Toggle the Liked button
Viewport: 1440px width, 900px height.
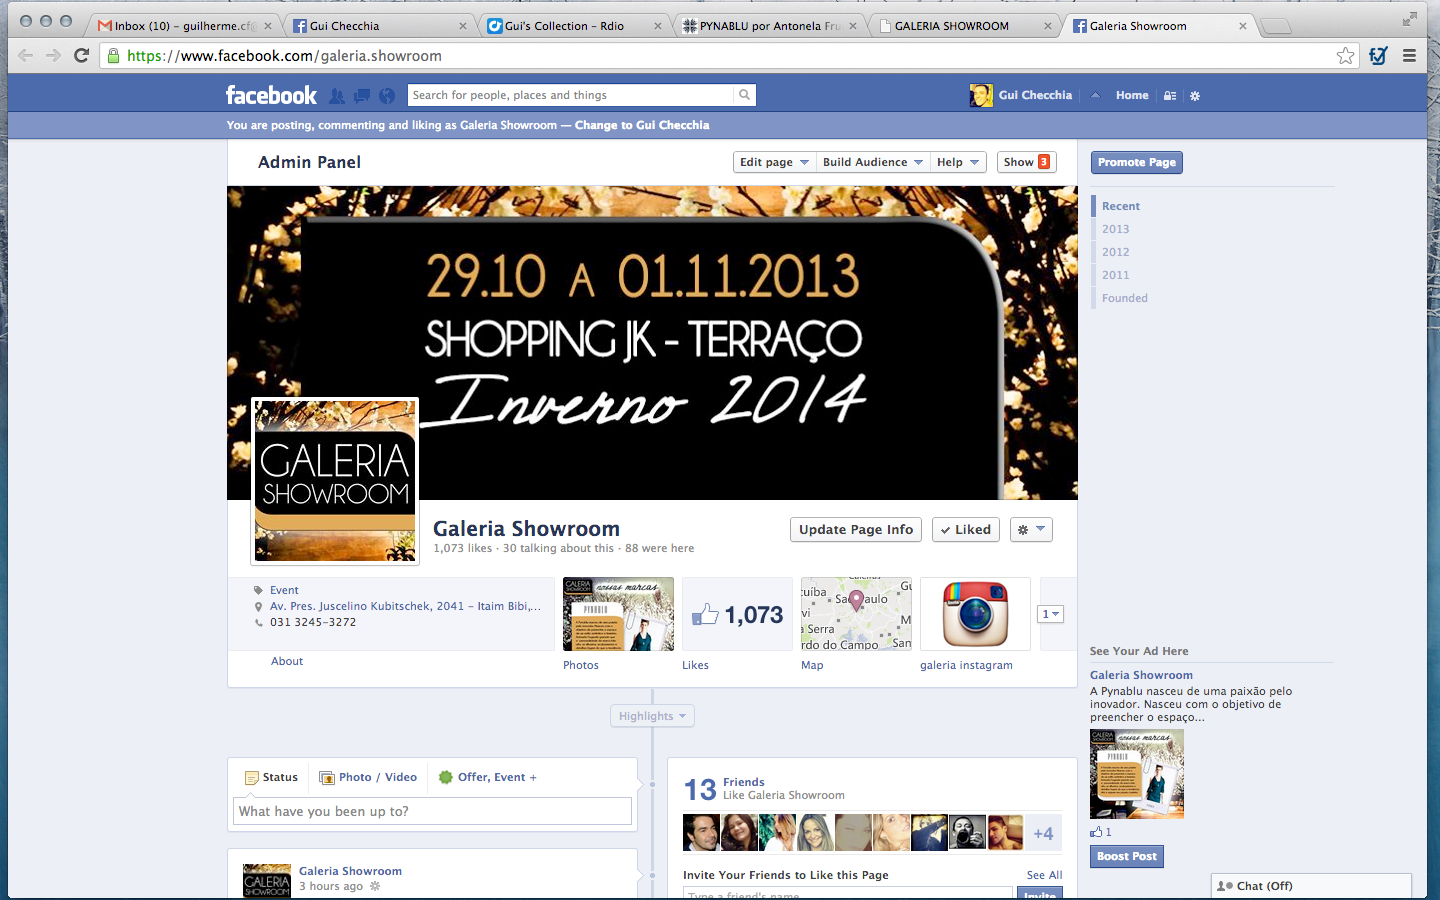966,530
